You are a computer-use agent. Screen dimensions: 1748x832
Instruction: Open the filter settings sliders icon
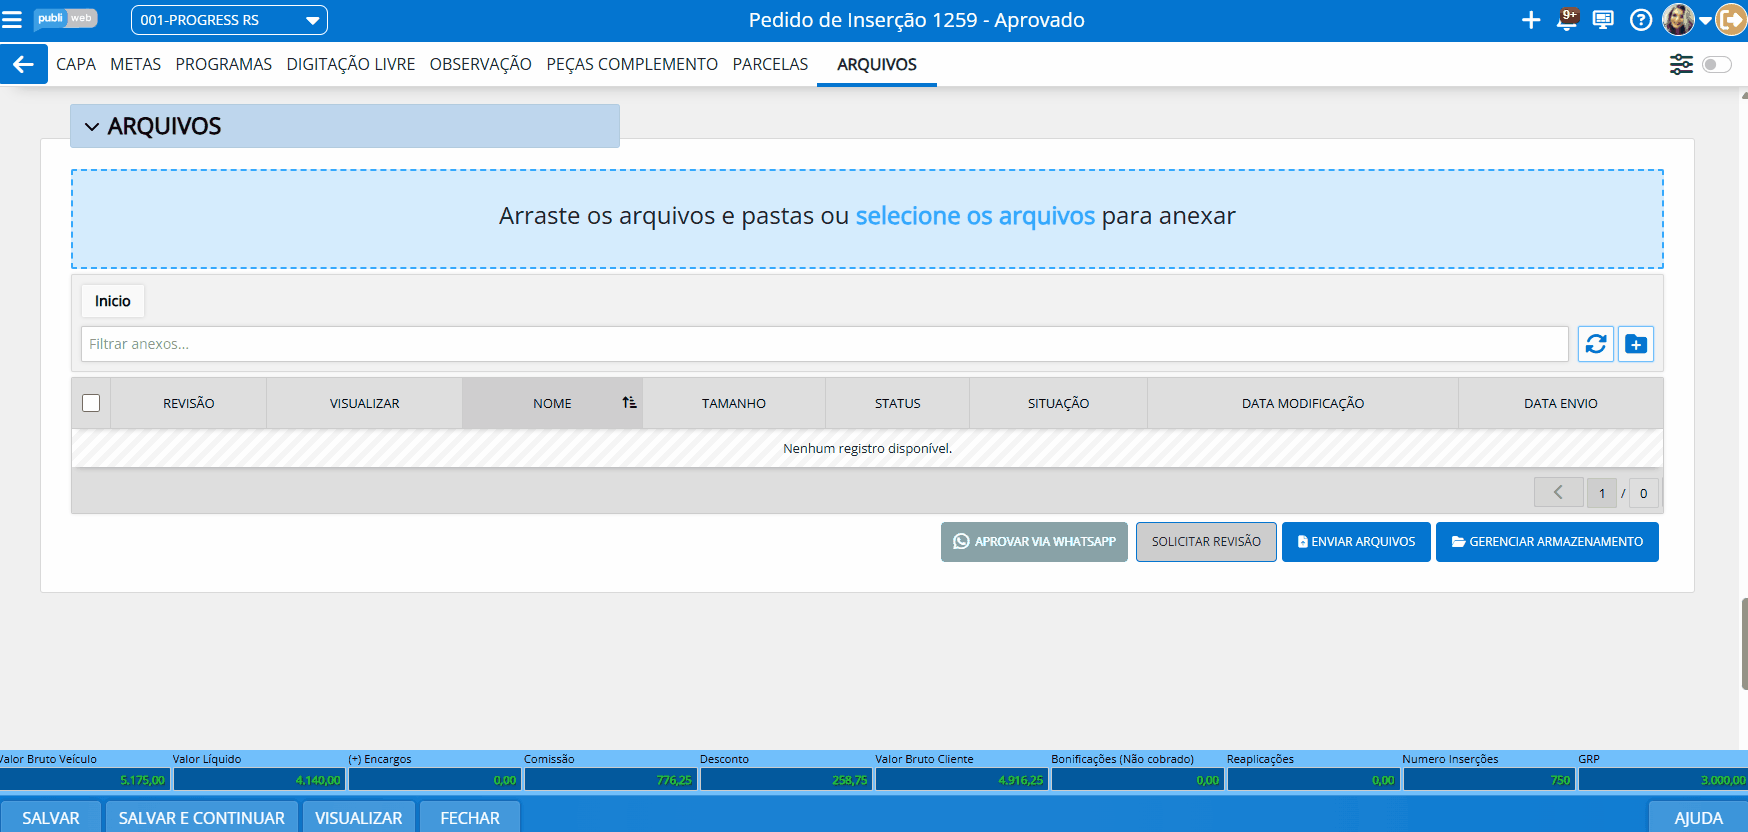(1681, 64)
